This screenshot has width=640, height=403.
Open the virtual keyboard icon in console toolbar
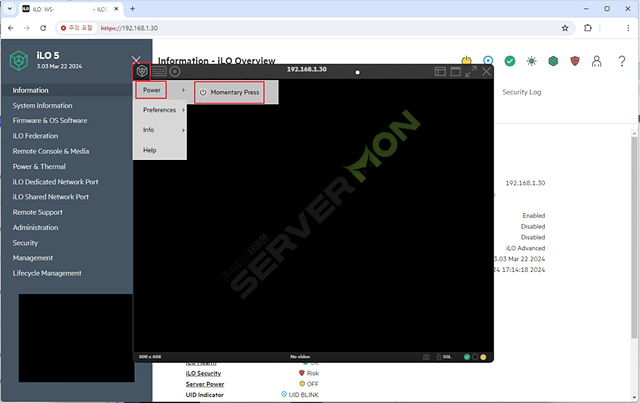tap(159, 71)
